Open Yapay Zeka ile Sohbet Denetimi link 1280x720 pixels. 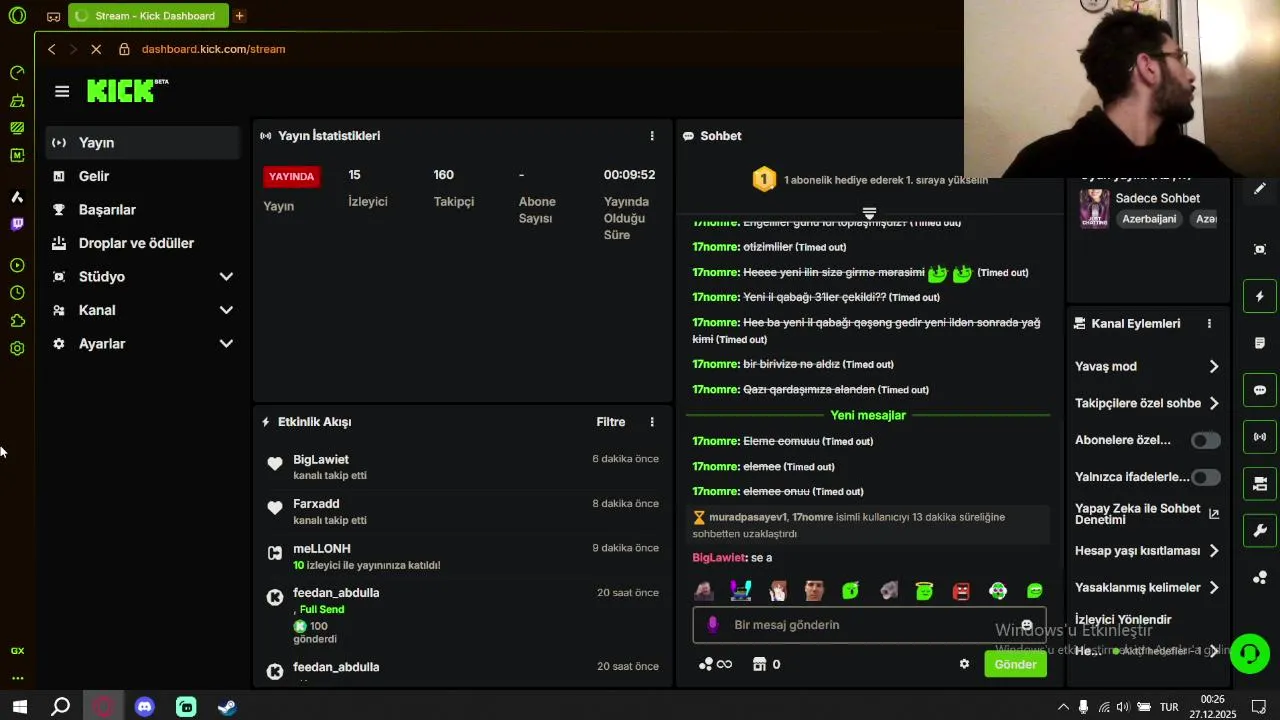tap(1147, 514)
